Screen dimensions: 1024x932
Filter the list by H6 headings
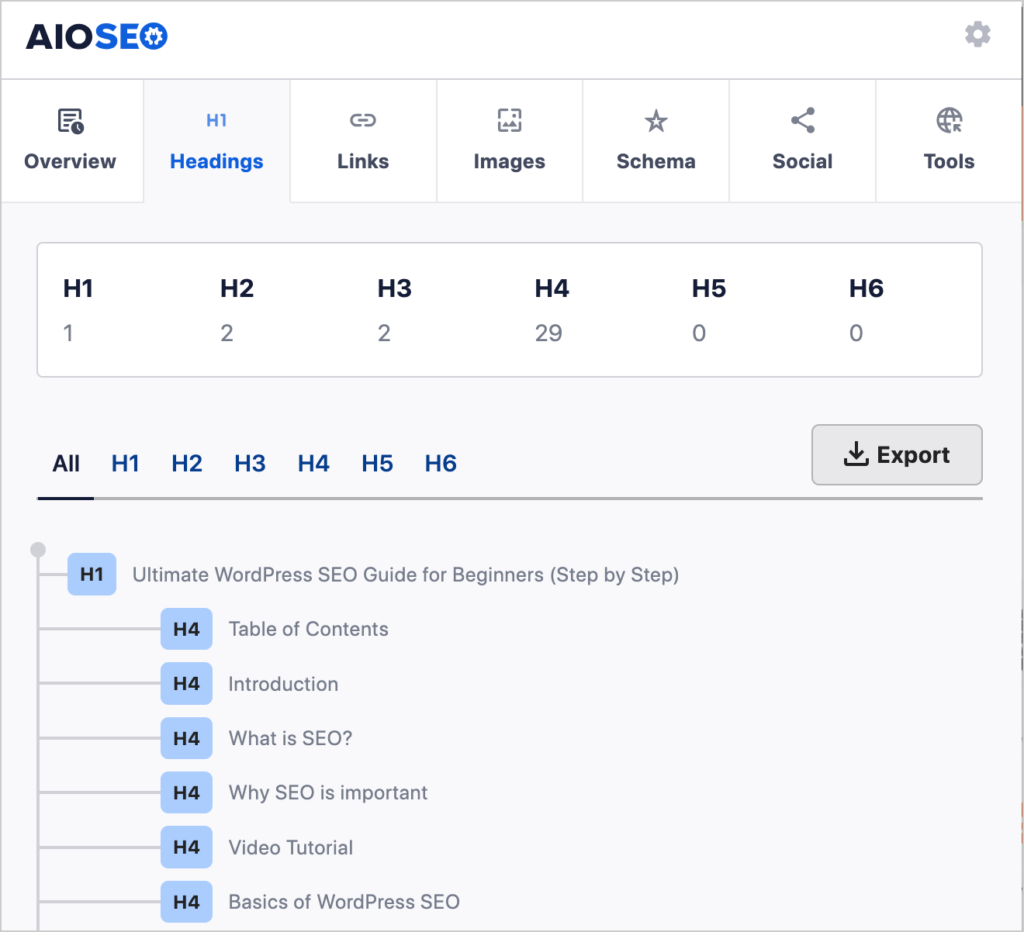[441, 464]
